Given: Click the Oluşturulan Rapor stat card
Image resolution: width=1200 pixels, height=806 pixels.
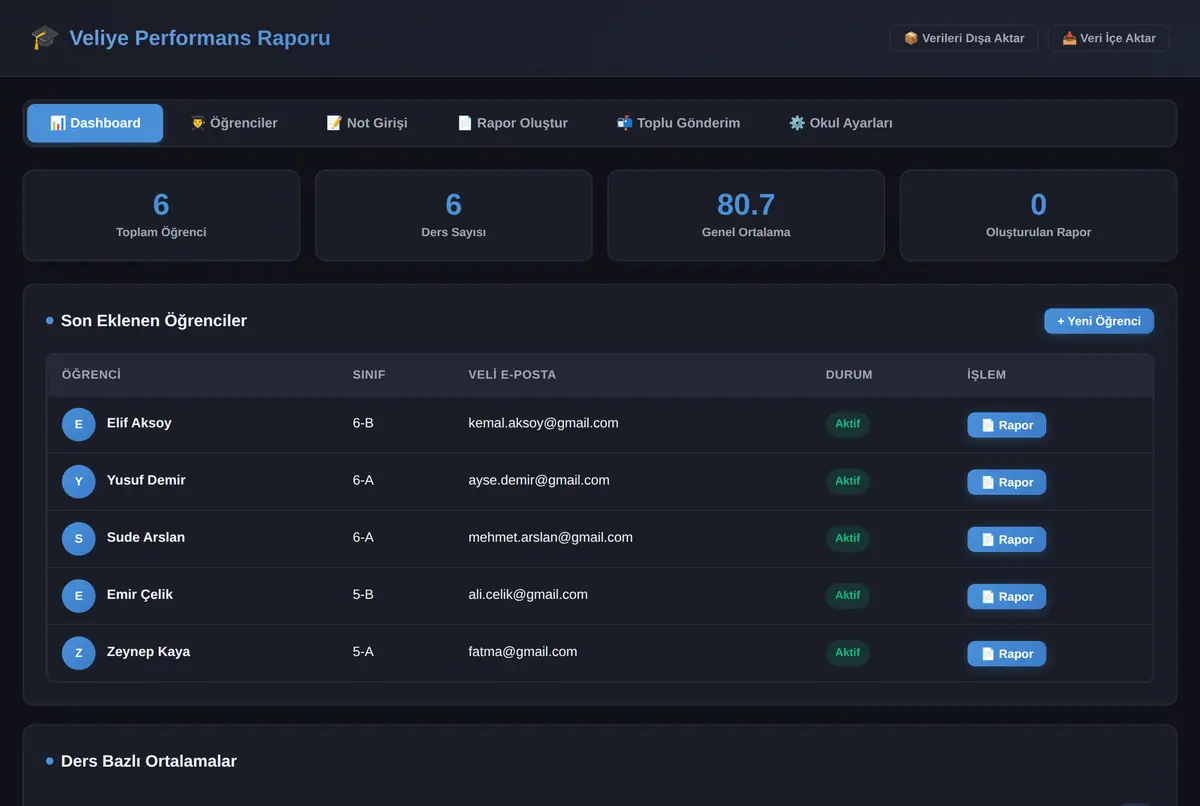Looking at the screenshot, I should 1038,215.
